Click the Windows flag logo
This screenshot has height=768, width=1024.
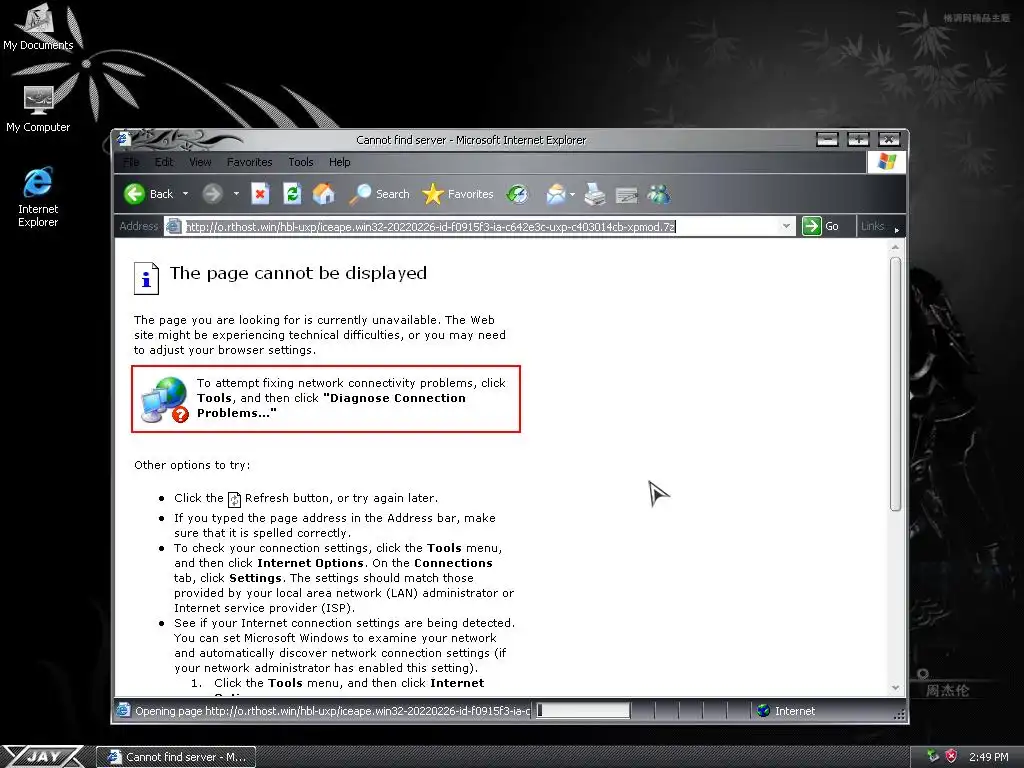click(886, 161)
